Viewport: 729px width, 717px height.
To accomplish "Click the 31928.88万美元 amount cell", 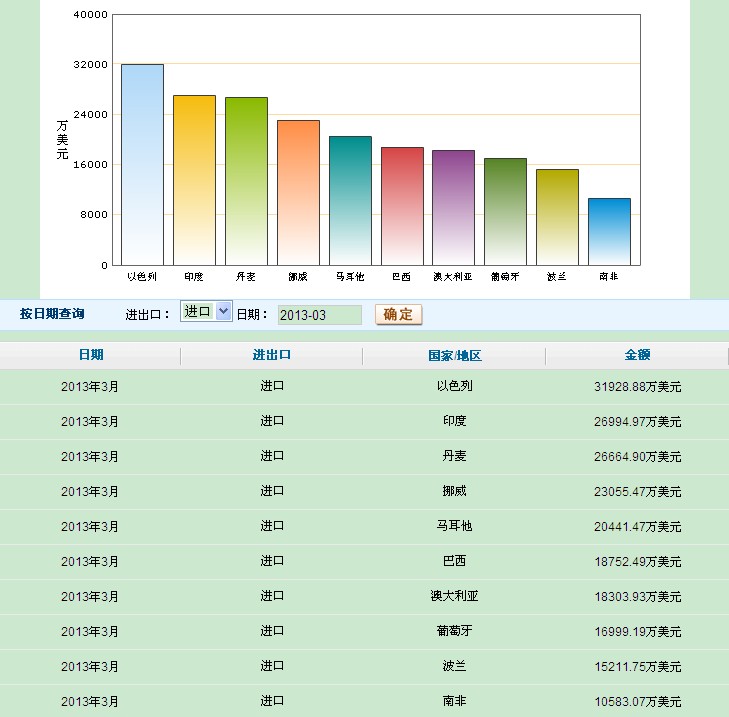I will 637,386.
